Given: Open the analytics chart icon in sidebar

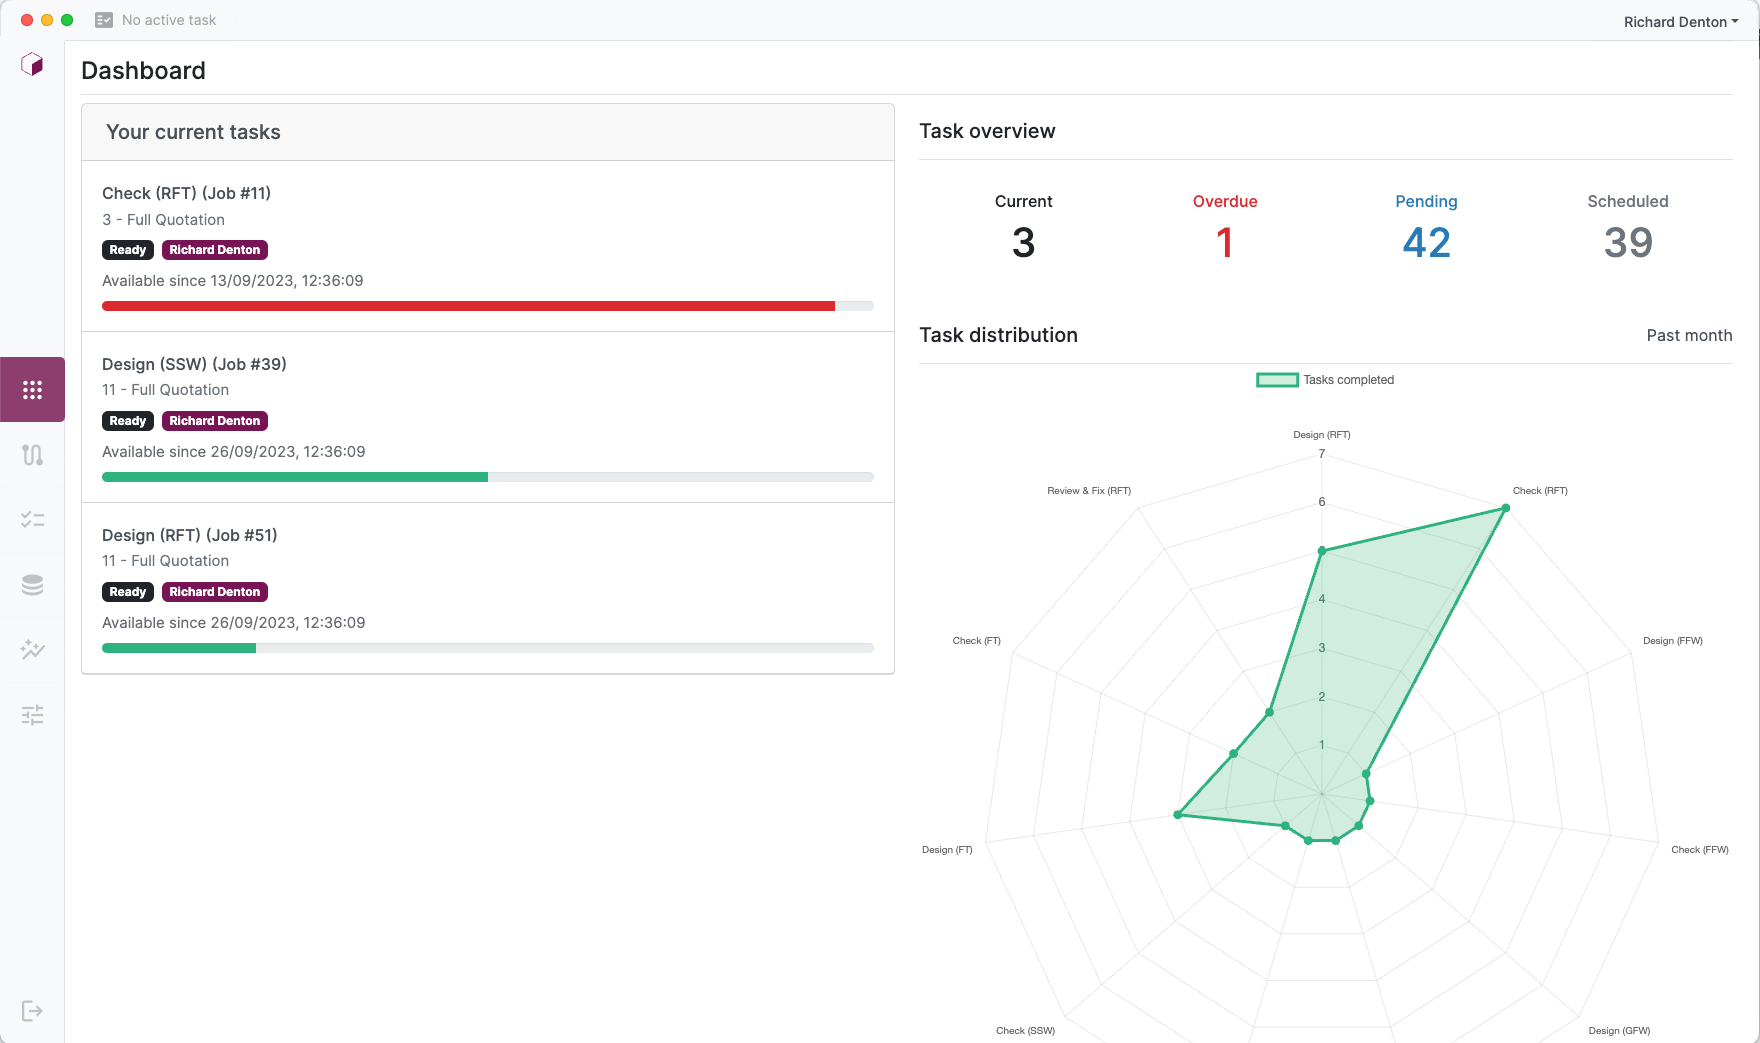Looking at the screenshot, I should click(32, 650).
